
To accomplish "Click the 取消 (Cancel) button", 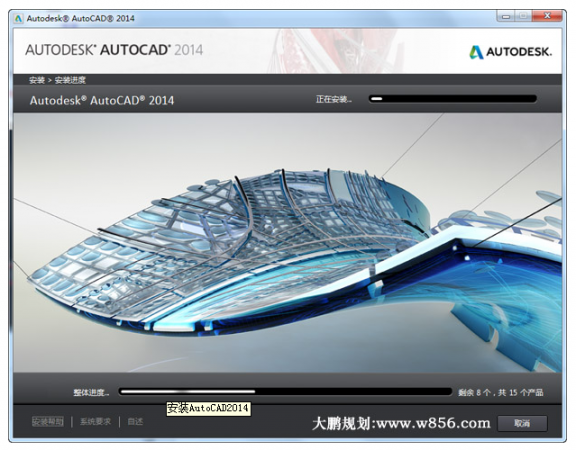I will click(x=522, y=424).
